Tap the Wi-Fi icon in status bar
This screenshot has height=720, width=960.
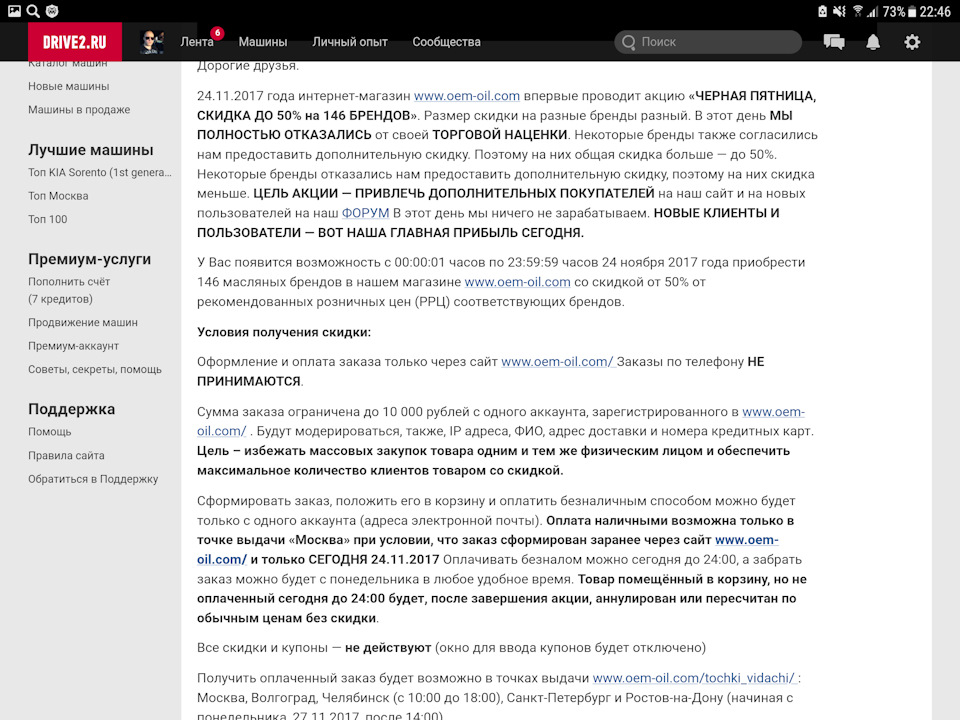pyautogui.click(x=857, y=11)
